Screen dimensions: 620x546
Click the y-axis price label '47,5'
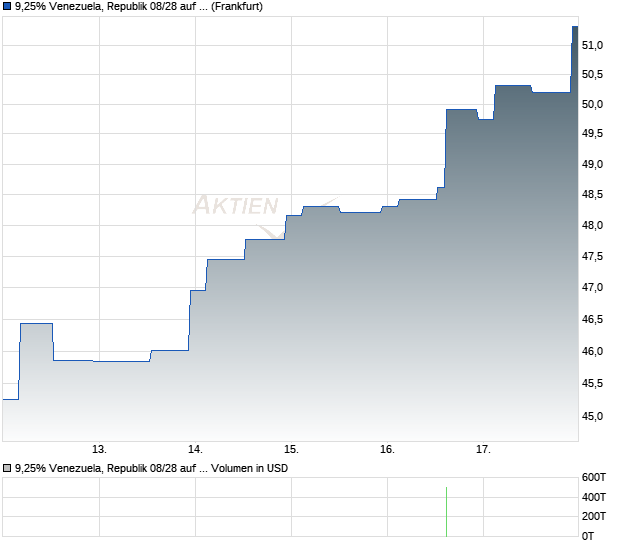coord(592,257)
